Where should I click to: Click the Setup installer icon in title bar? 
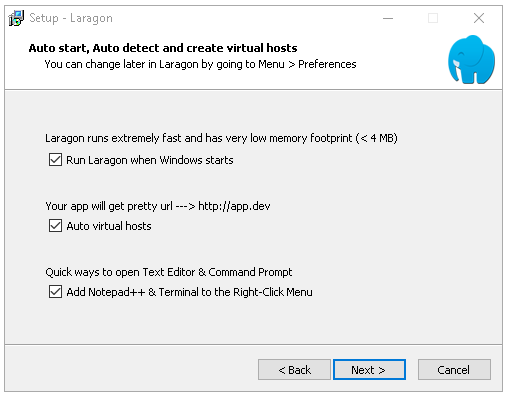point(16,18)
